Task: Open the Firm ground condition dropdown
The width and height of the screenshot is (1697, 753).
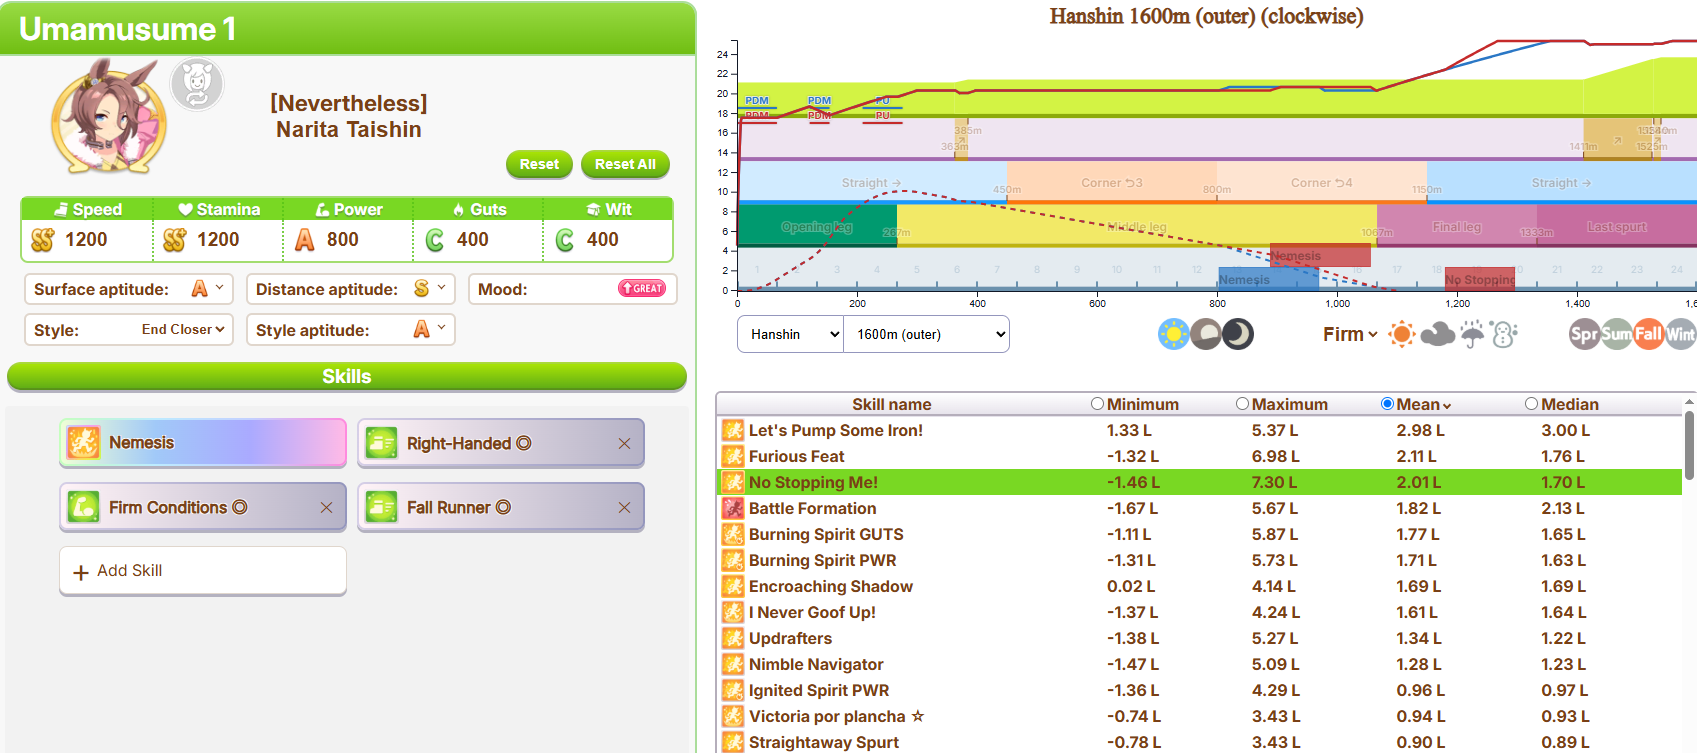Action: (x=1350, y=334)
